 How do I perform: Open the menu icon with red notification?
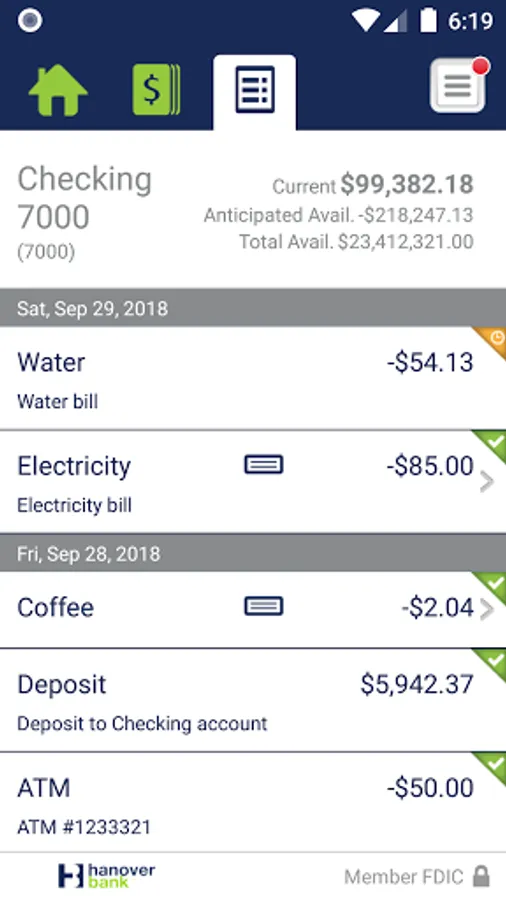[459, 85]
